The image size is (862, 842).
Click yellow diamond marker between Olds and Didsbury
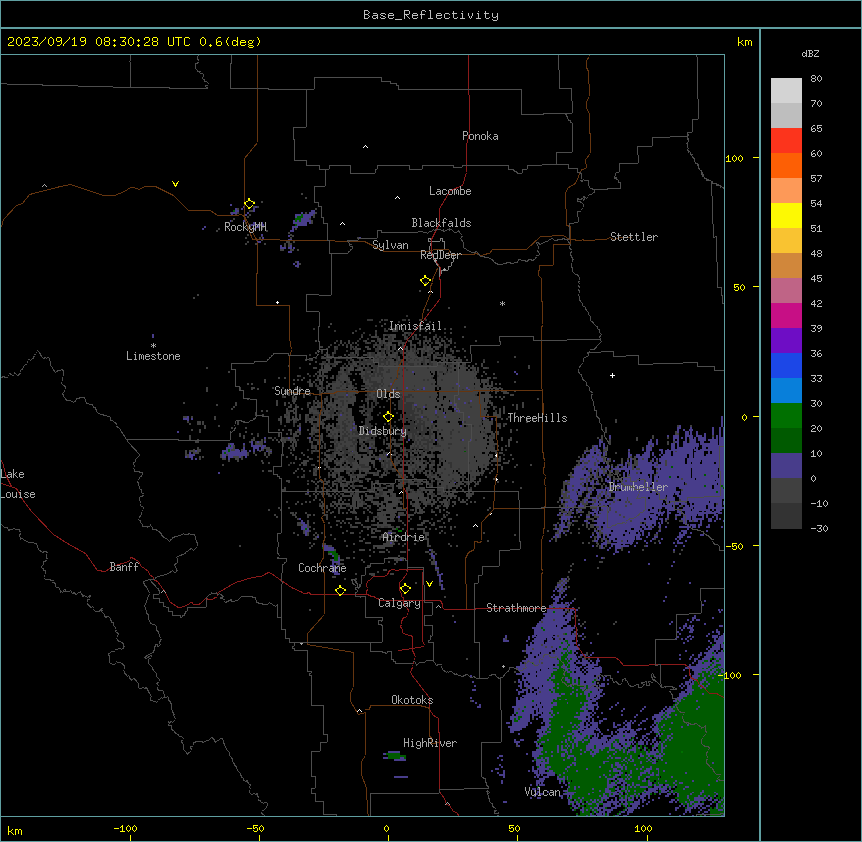tap(388, 417)
